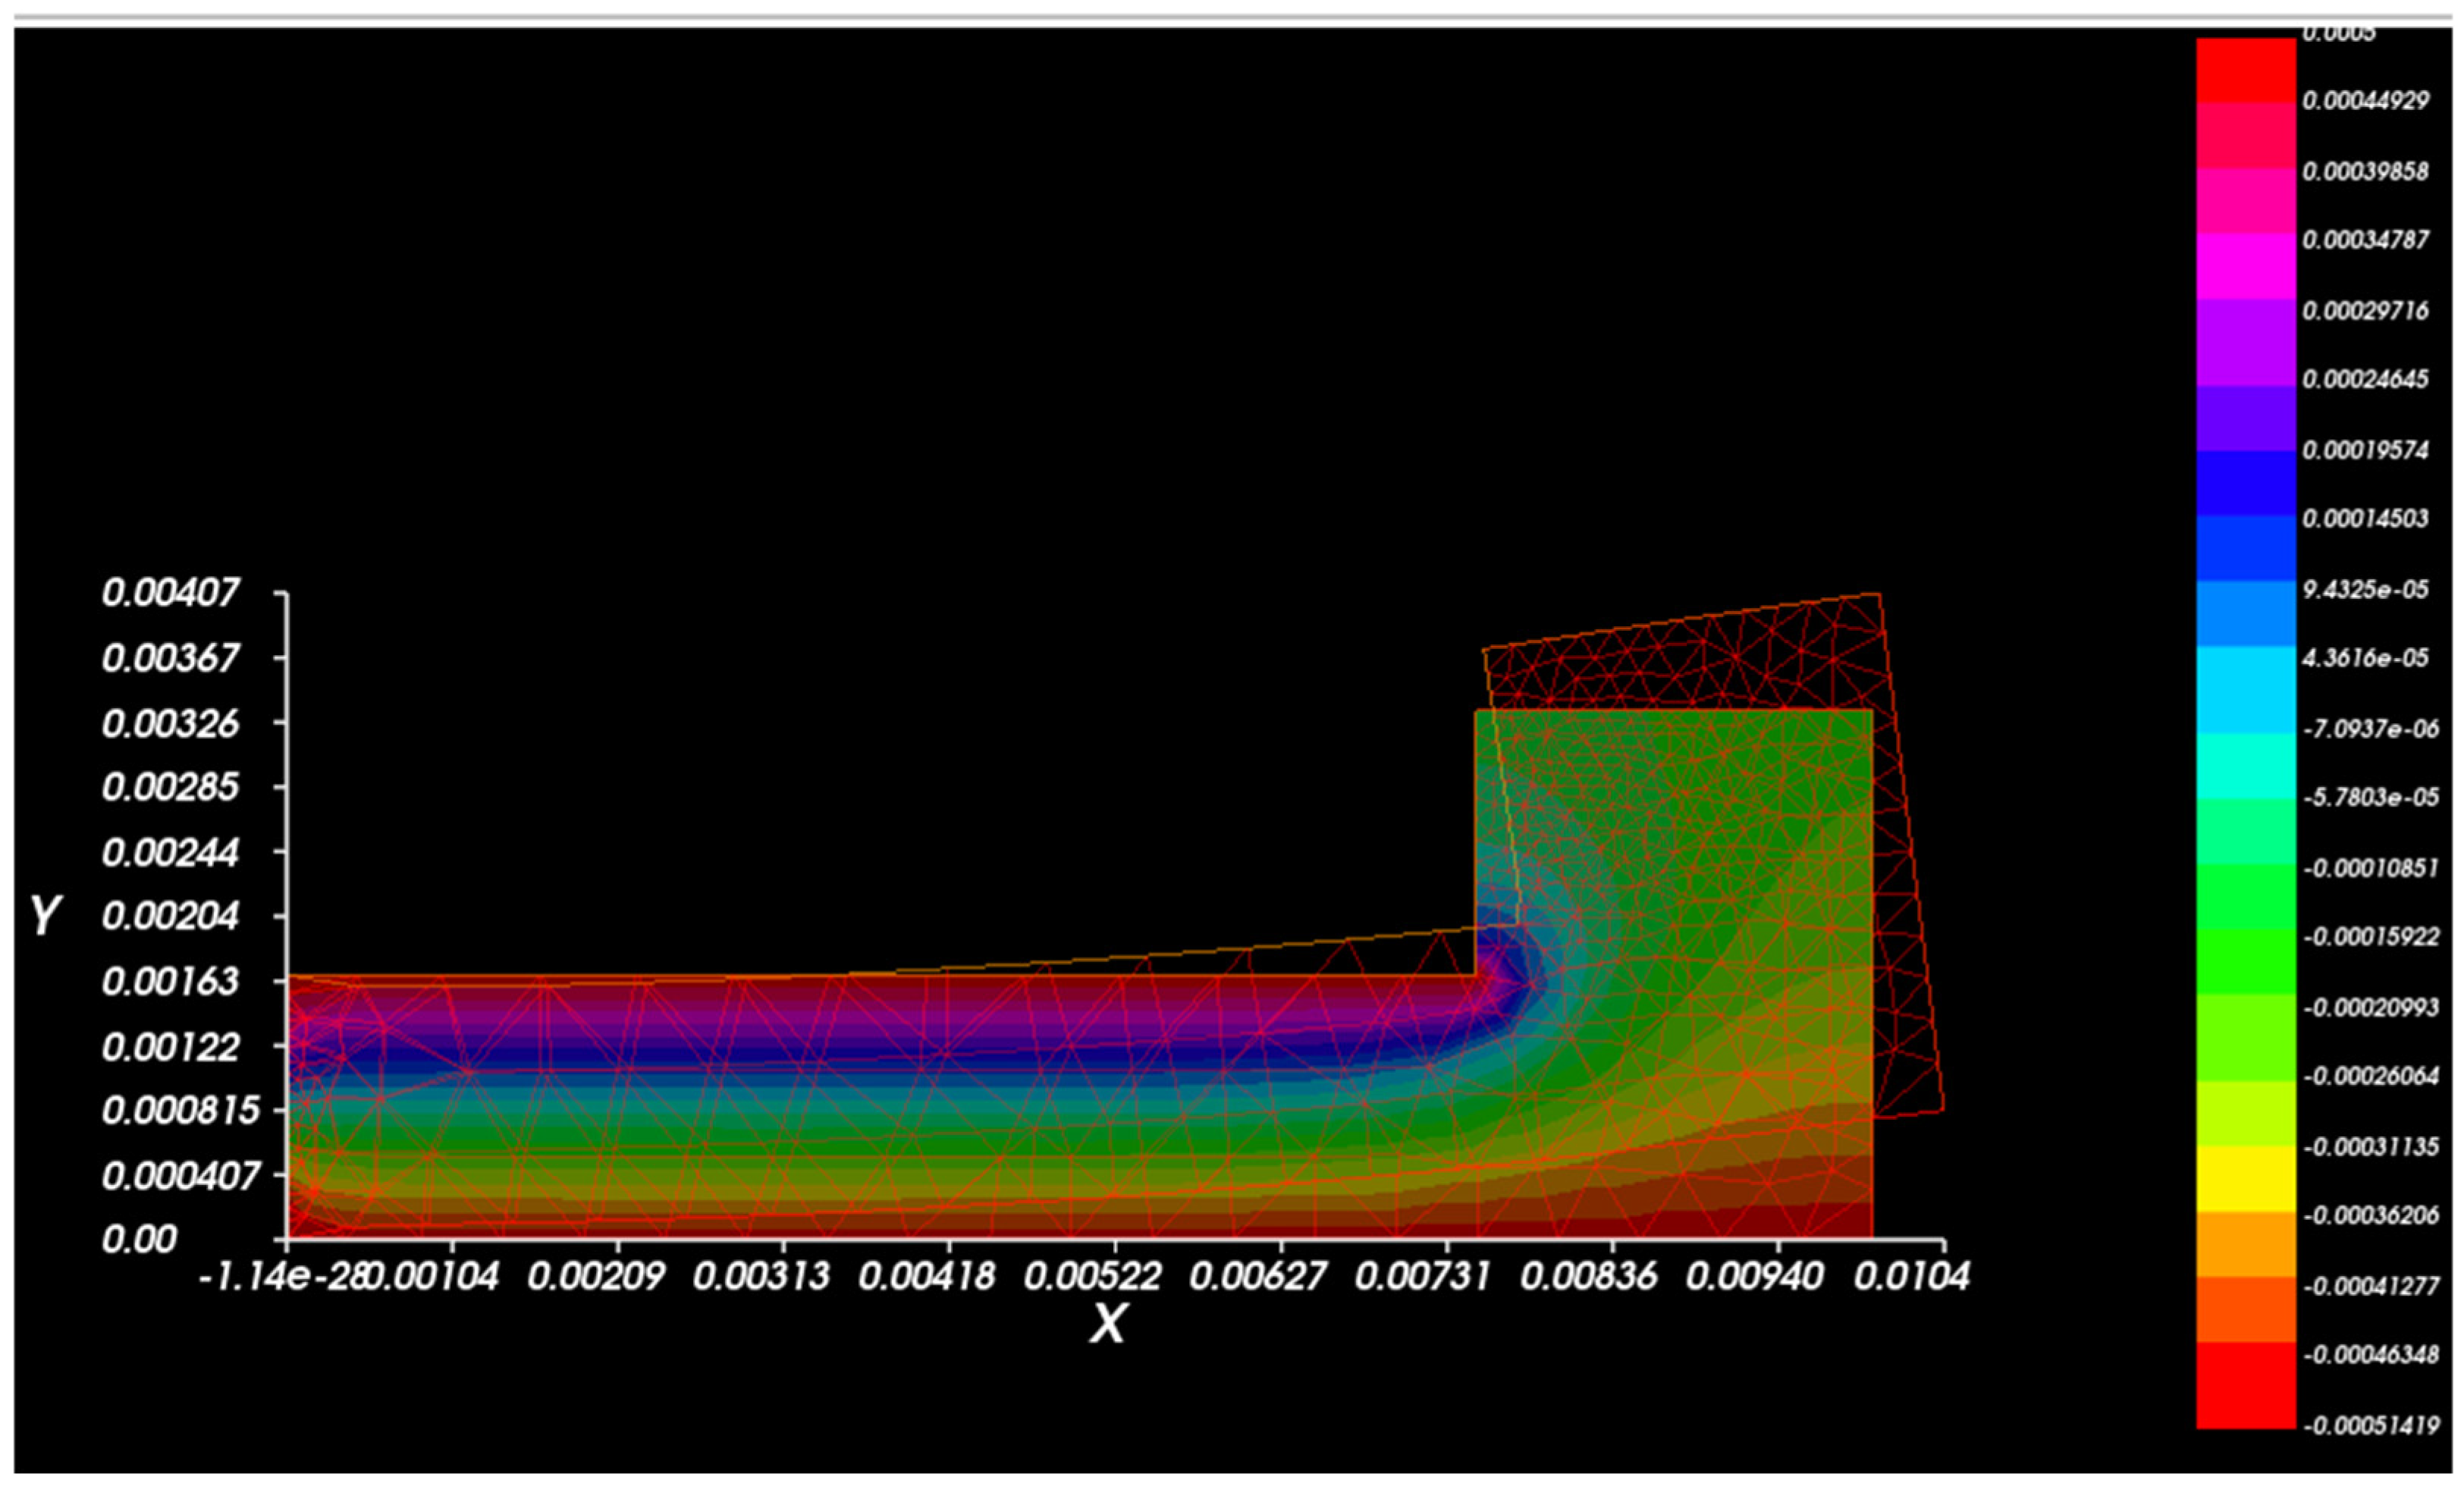Pick legend value -7.0937e-06
The image size is (2464, 1489).
click(x=2371, y=728)
